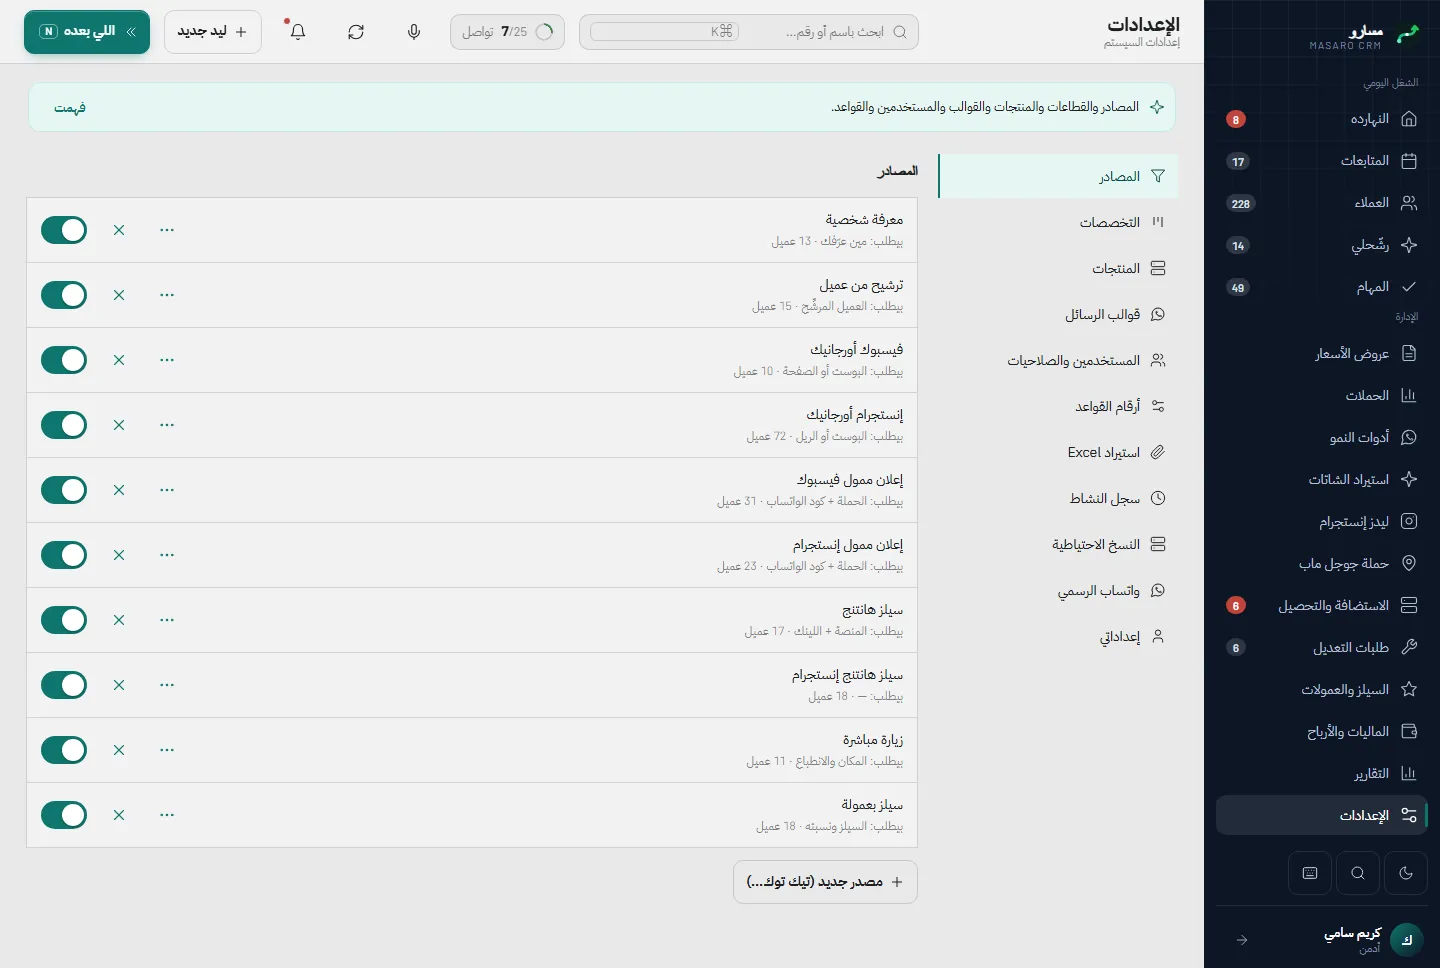Open more options for سيلز بعمولة
Viewport: 1440px width, 968px height.
click(167, 815)
